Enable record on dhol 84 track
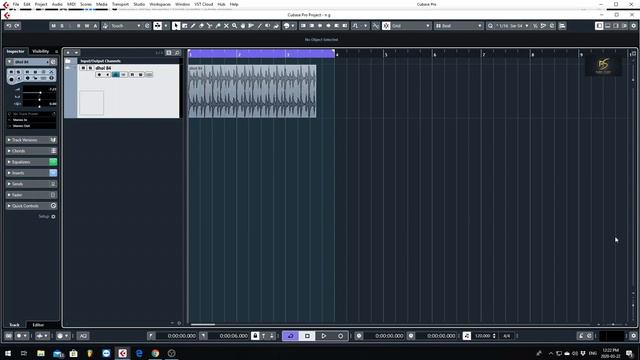The width and height of the screenshot is (640, 360). point(99,75)
